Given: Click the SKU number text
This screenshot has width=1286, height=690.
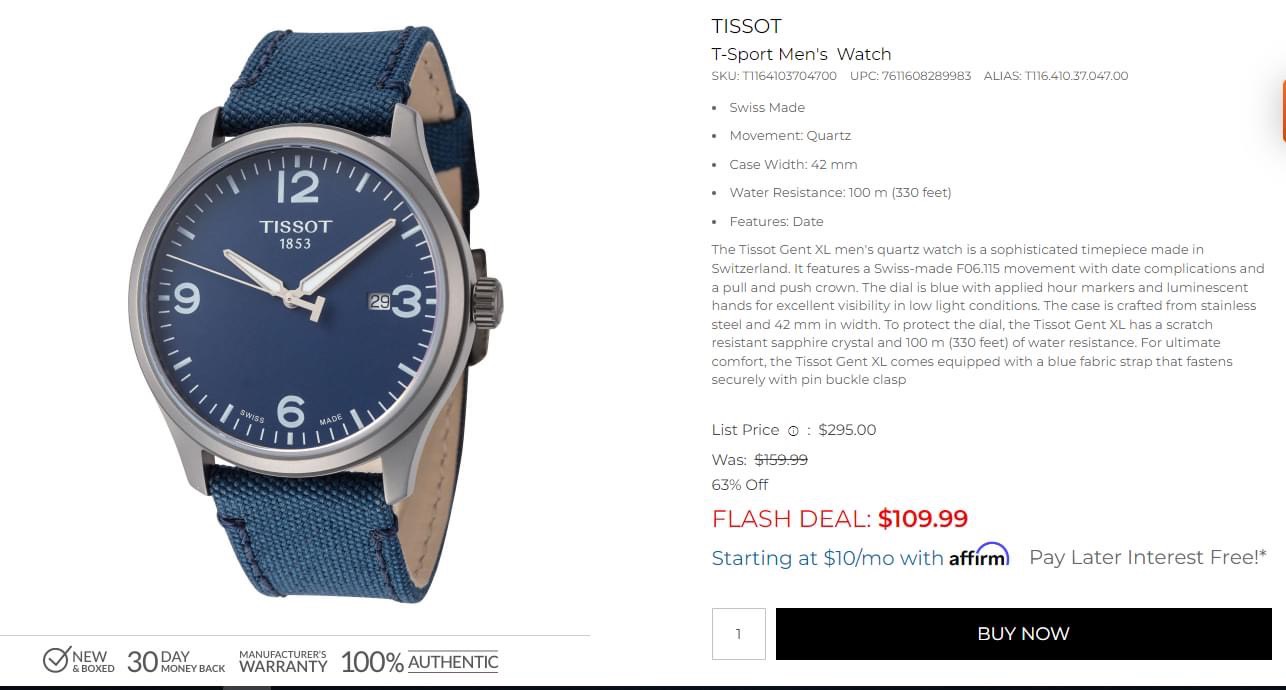Looking at the screenshot, I should point(774,76).
